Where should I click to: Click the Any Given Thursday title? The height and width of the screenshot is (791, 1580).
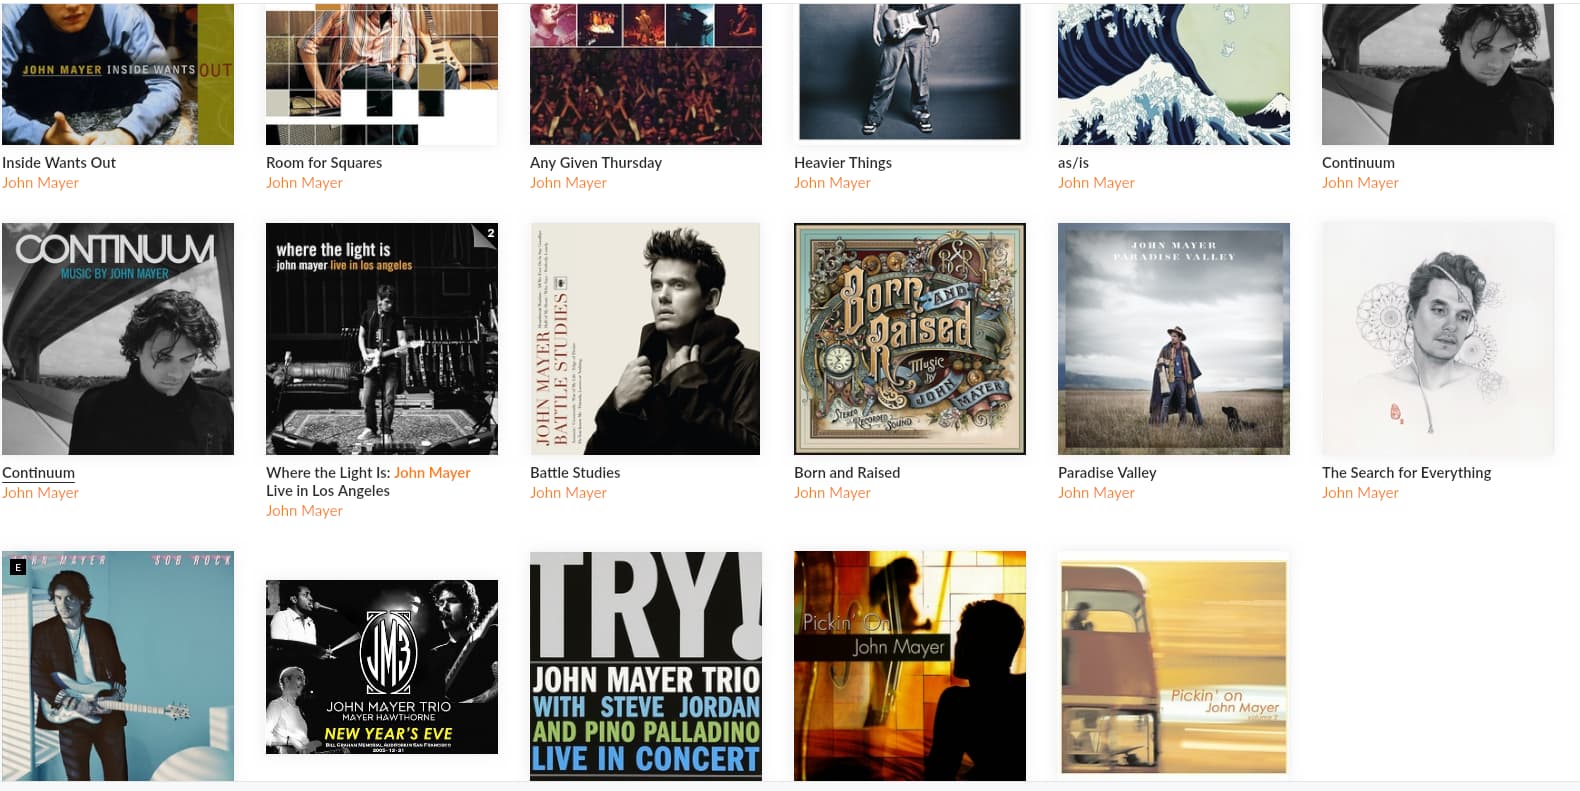(596, 163)
